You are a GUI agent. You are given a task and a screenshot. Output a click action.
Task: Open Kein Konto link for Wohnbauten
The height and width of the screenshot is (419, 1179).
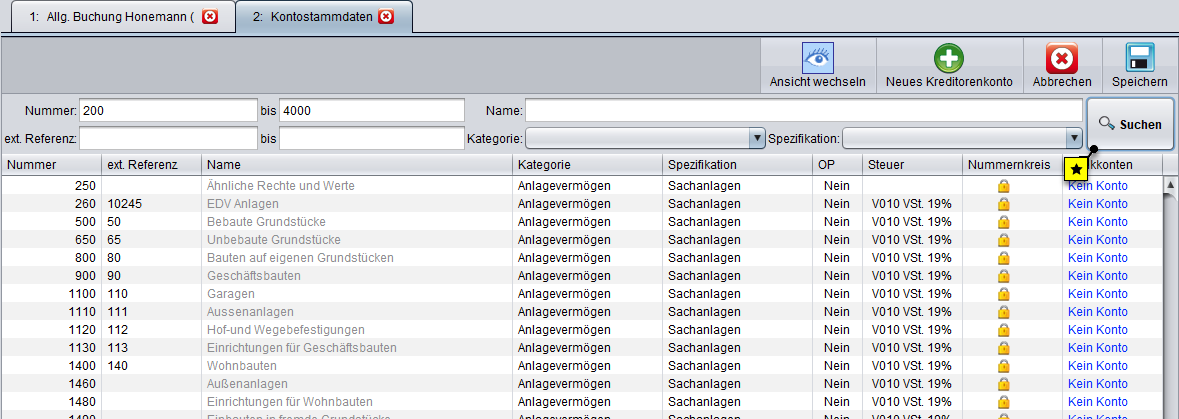1097,366
